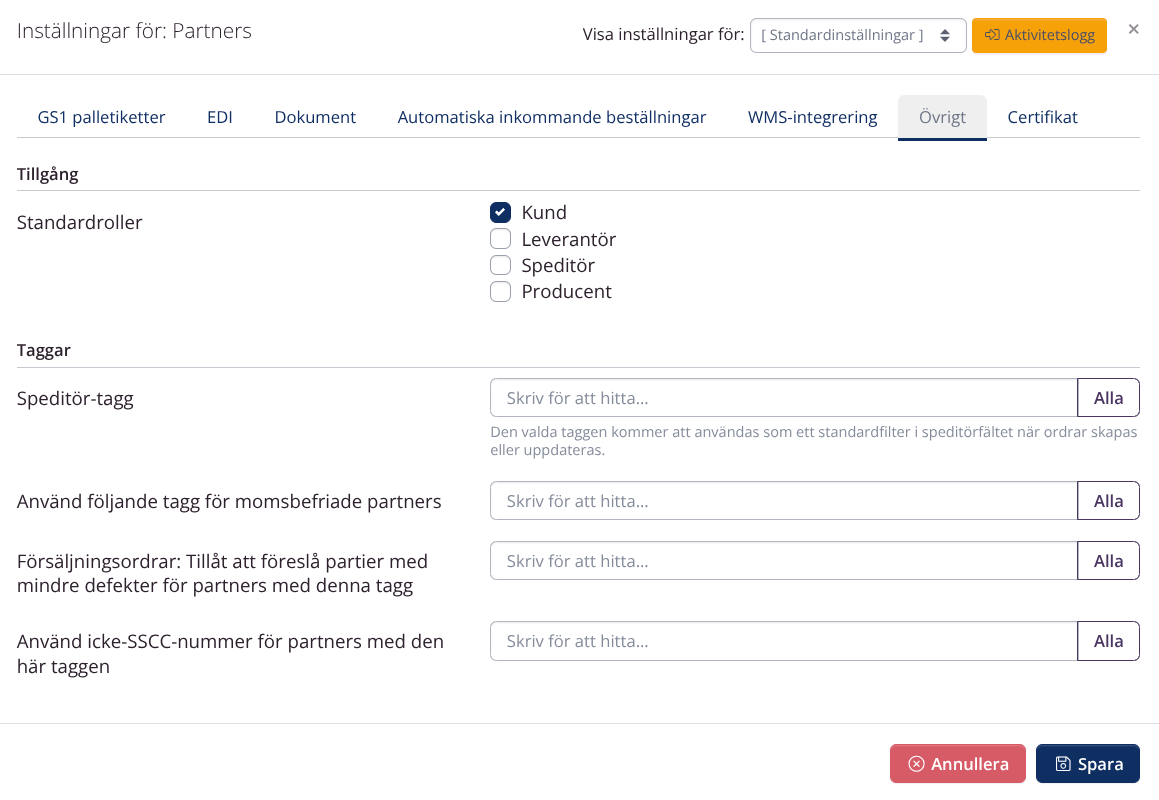Click Alla next to Speditör-tagg field

point(1107,397)
